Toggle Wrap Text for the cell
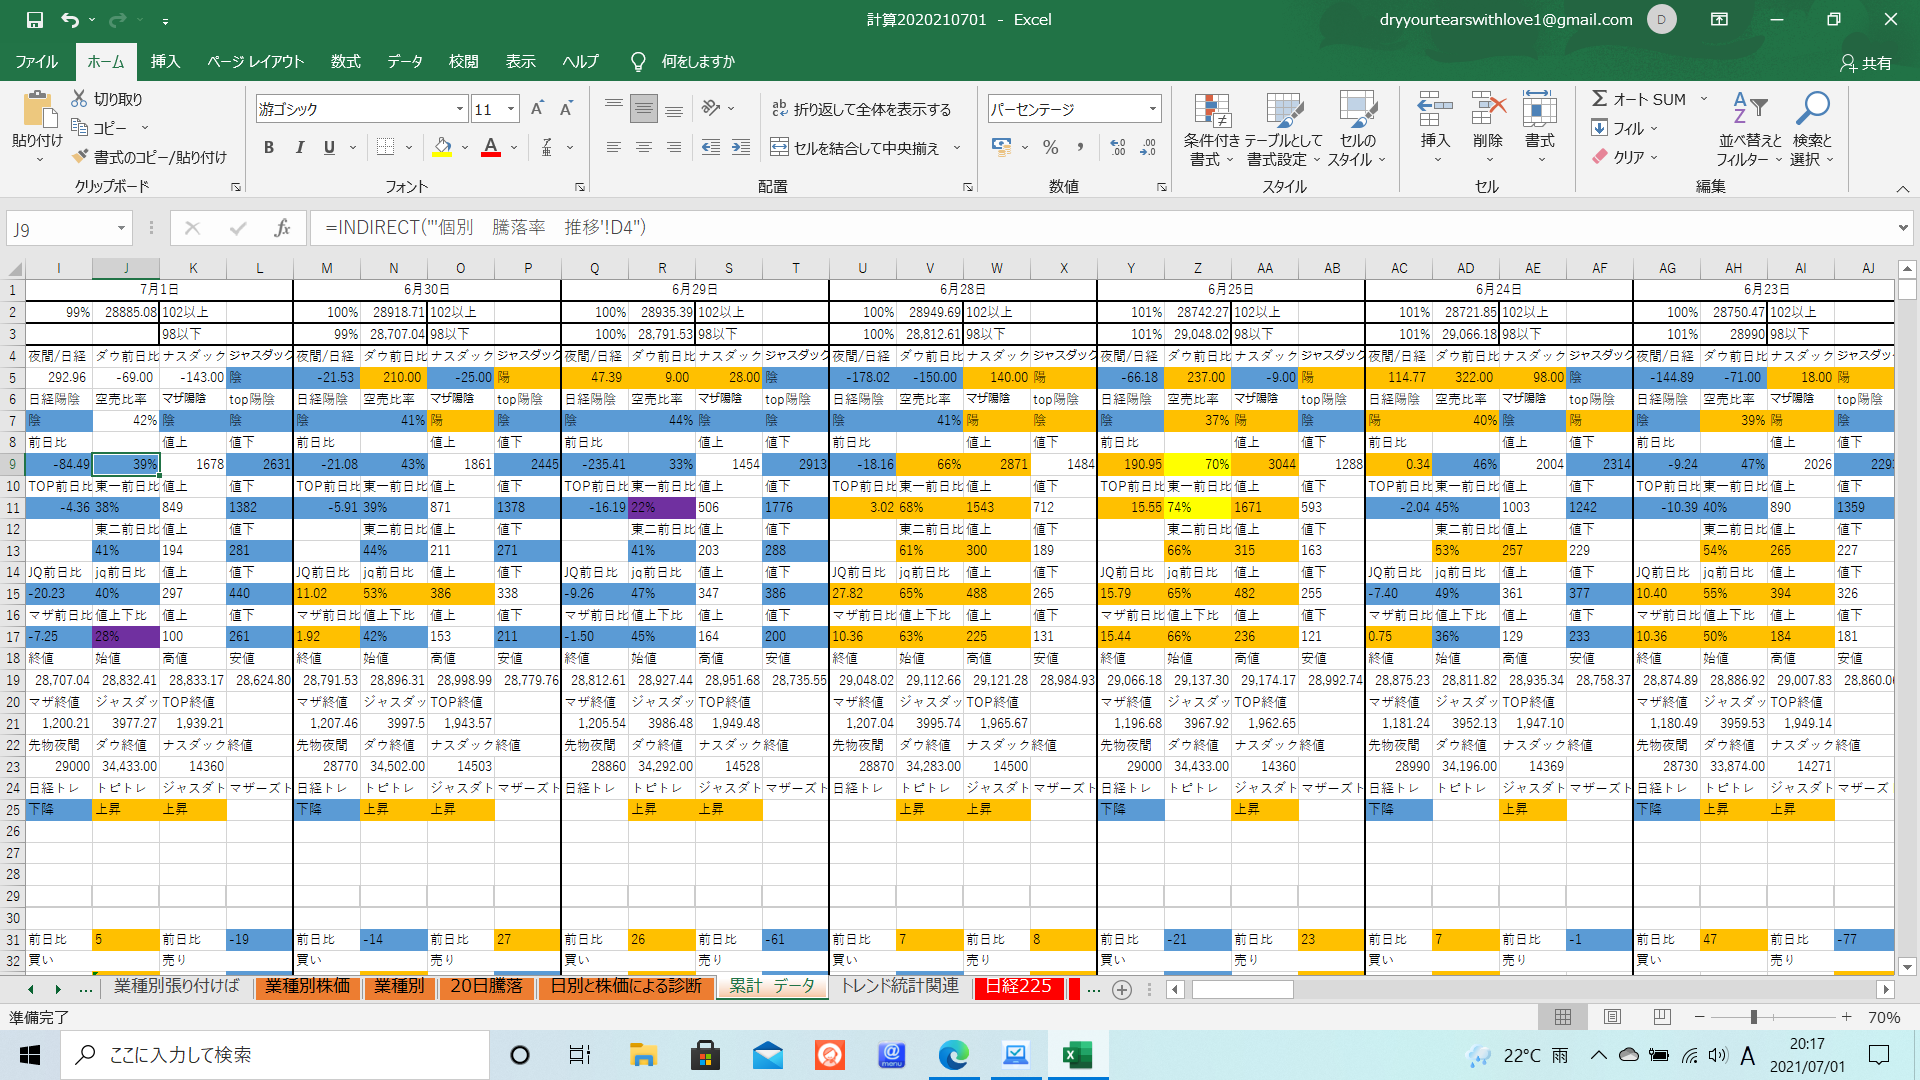This screenshot has width=1920, height=1080. coord(861,109)
